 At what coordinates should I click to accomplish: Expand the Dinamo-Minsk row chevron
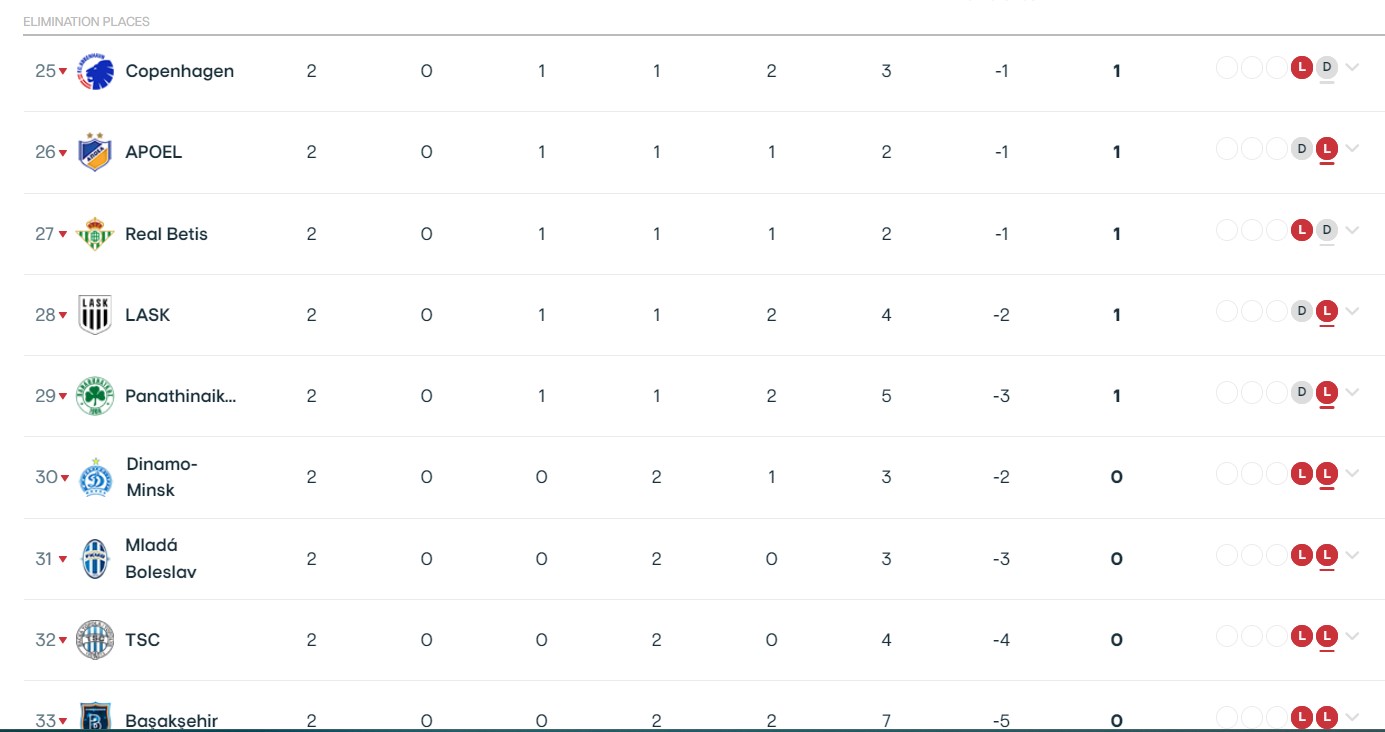pyautogui.click(x=1352, y=473)
